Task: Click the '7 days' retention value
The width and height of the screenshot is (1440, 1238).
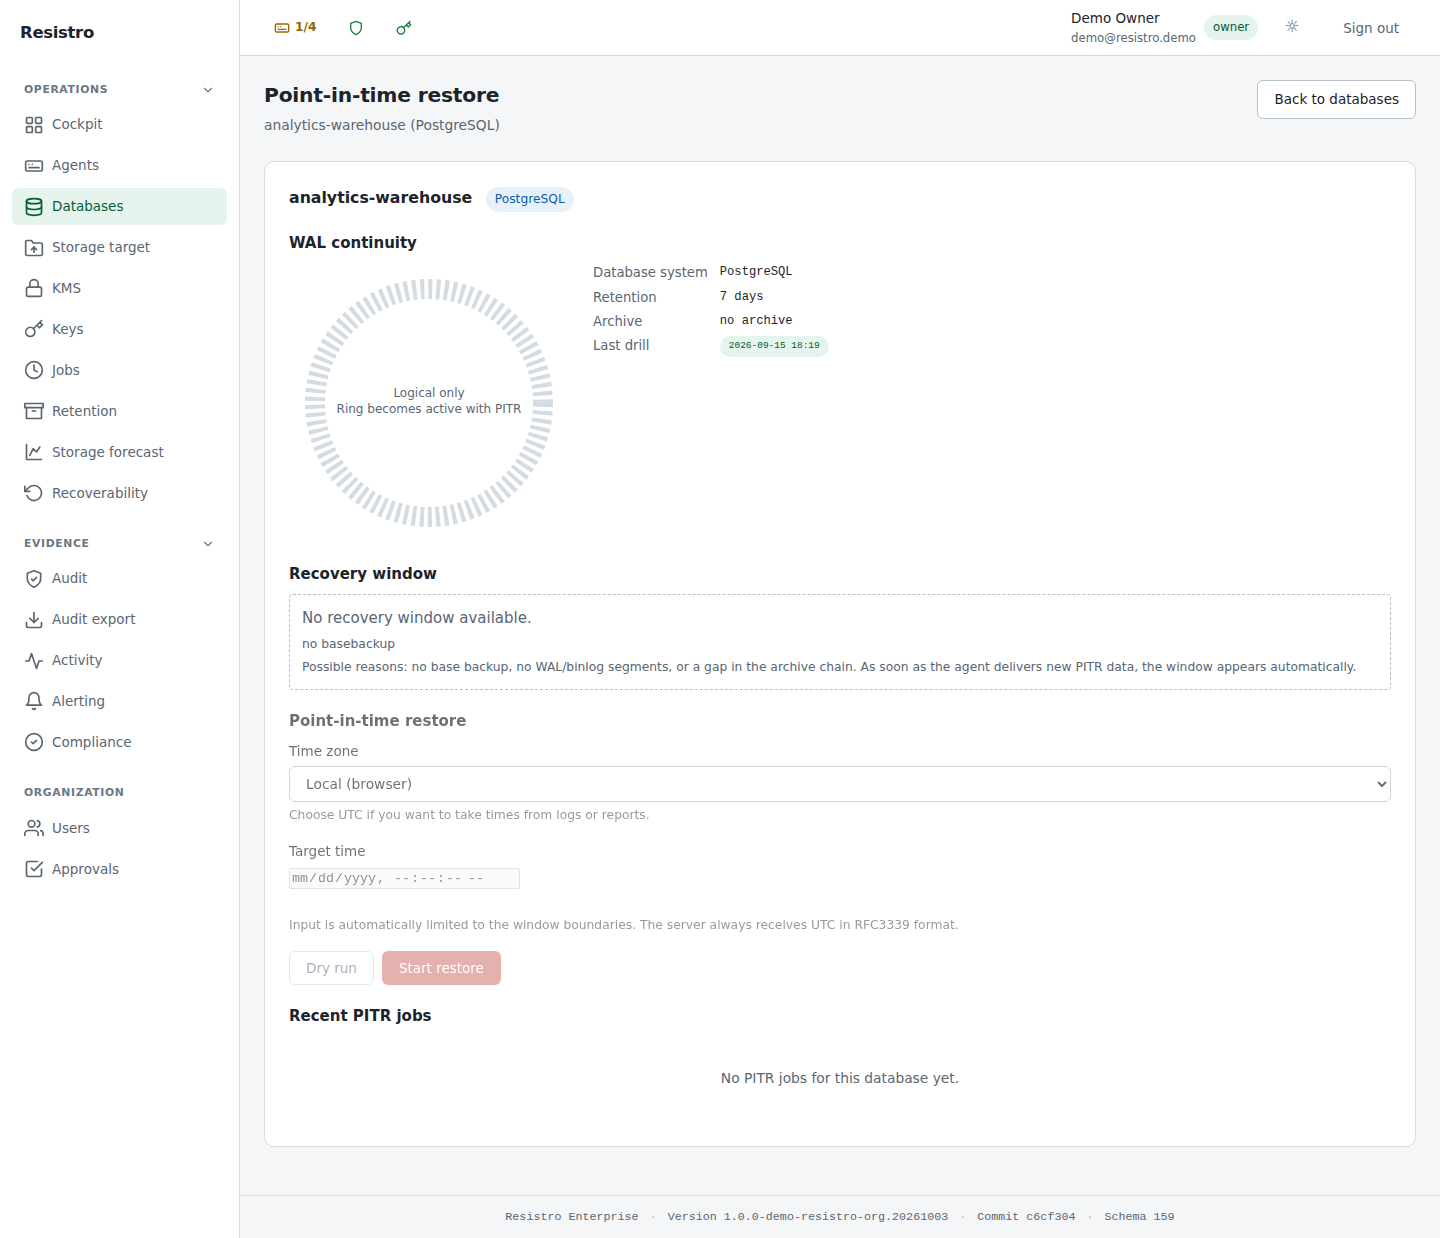Action: tap(741, 296)
